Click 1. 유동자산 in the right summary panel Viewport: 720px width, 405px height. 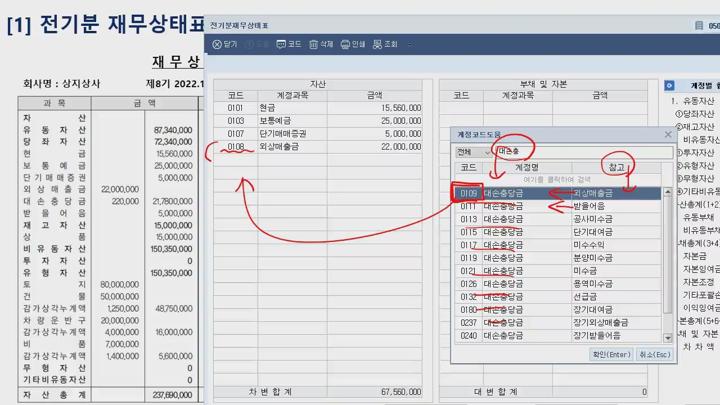point(692,101)
